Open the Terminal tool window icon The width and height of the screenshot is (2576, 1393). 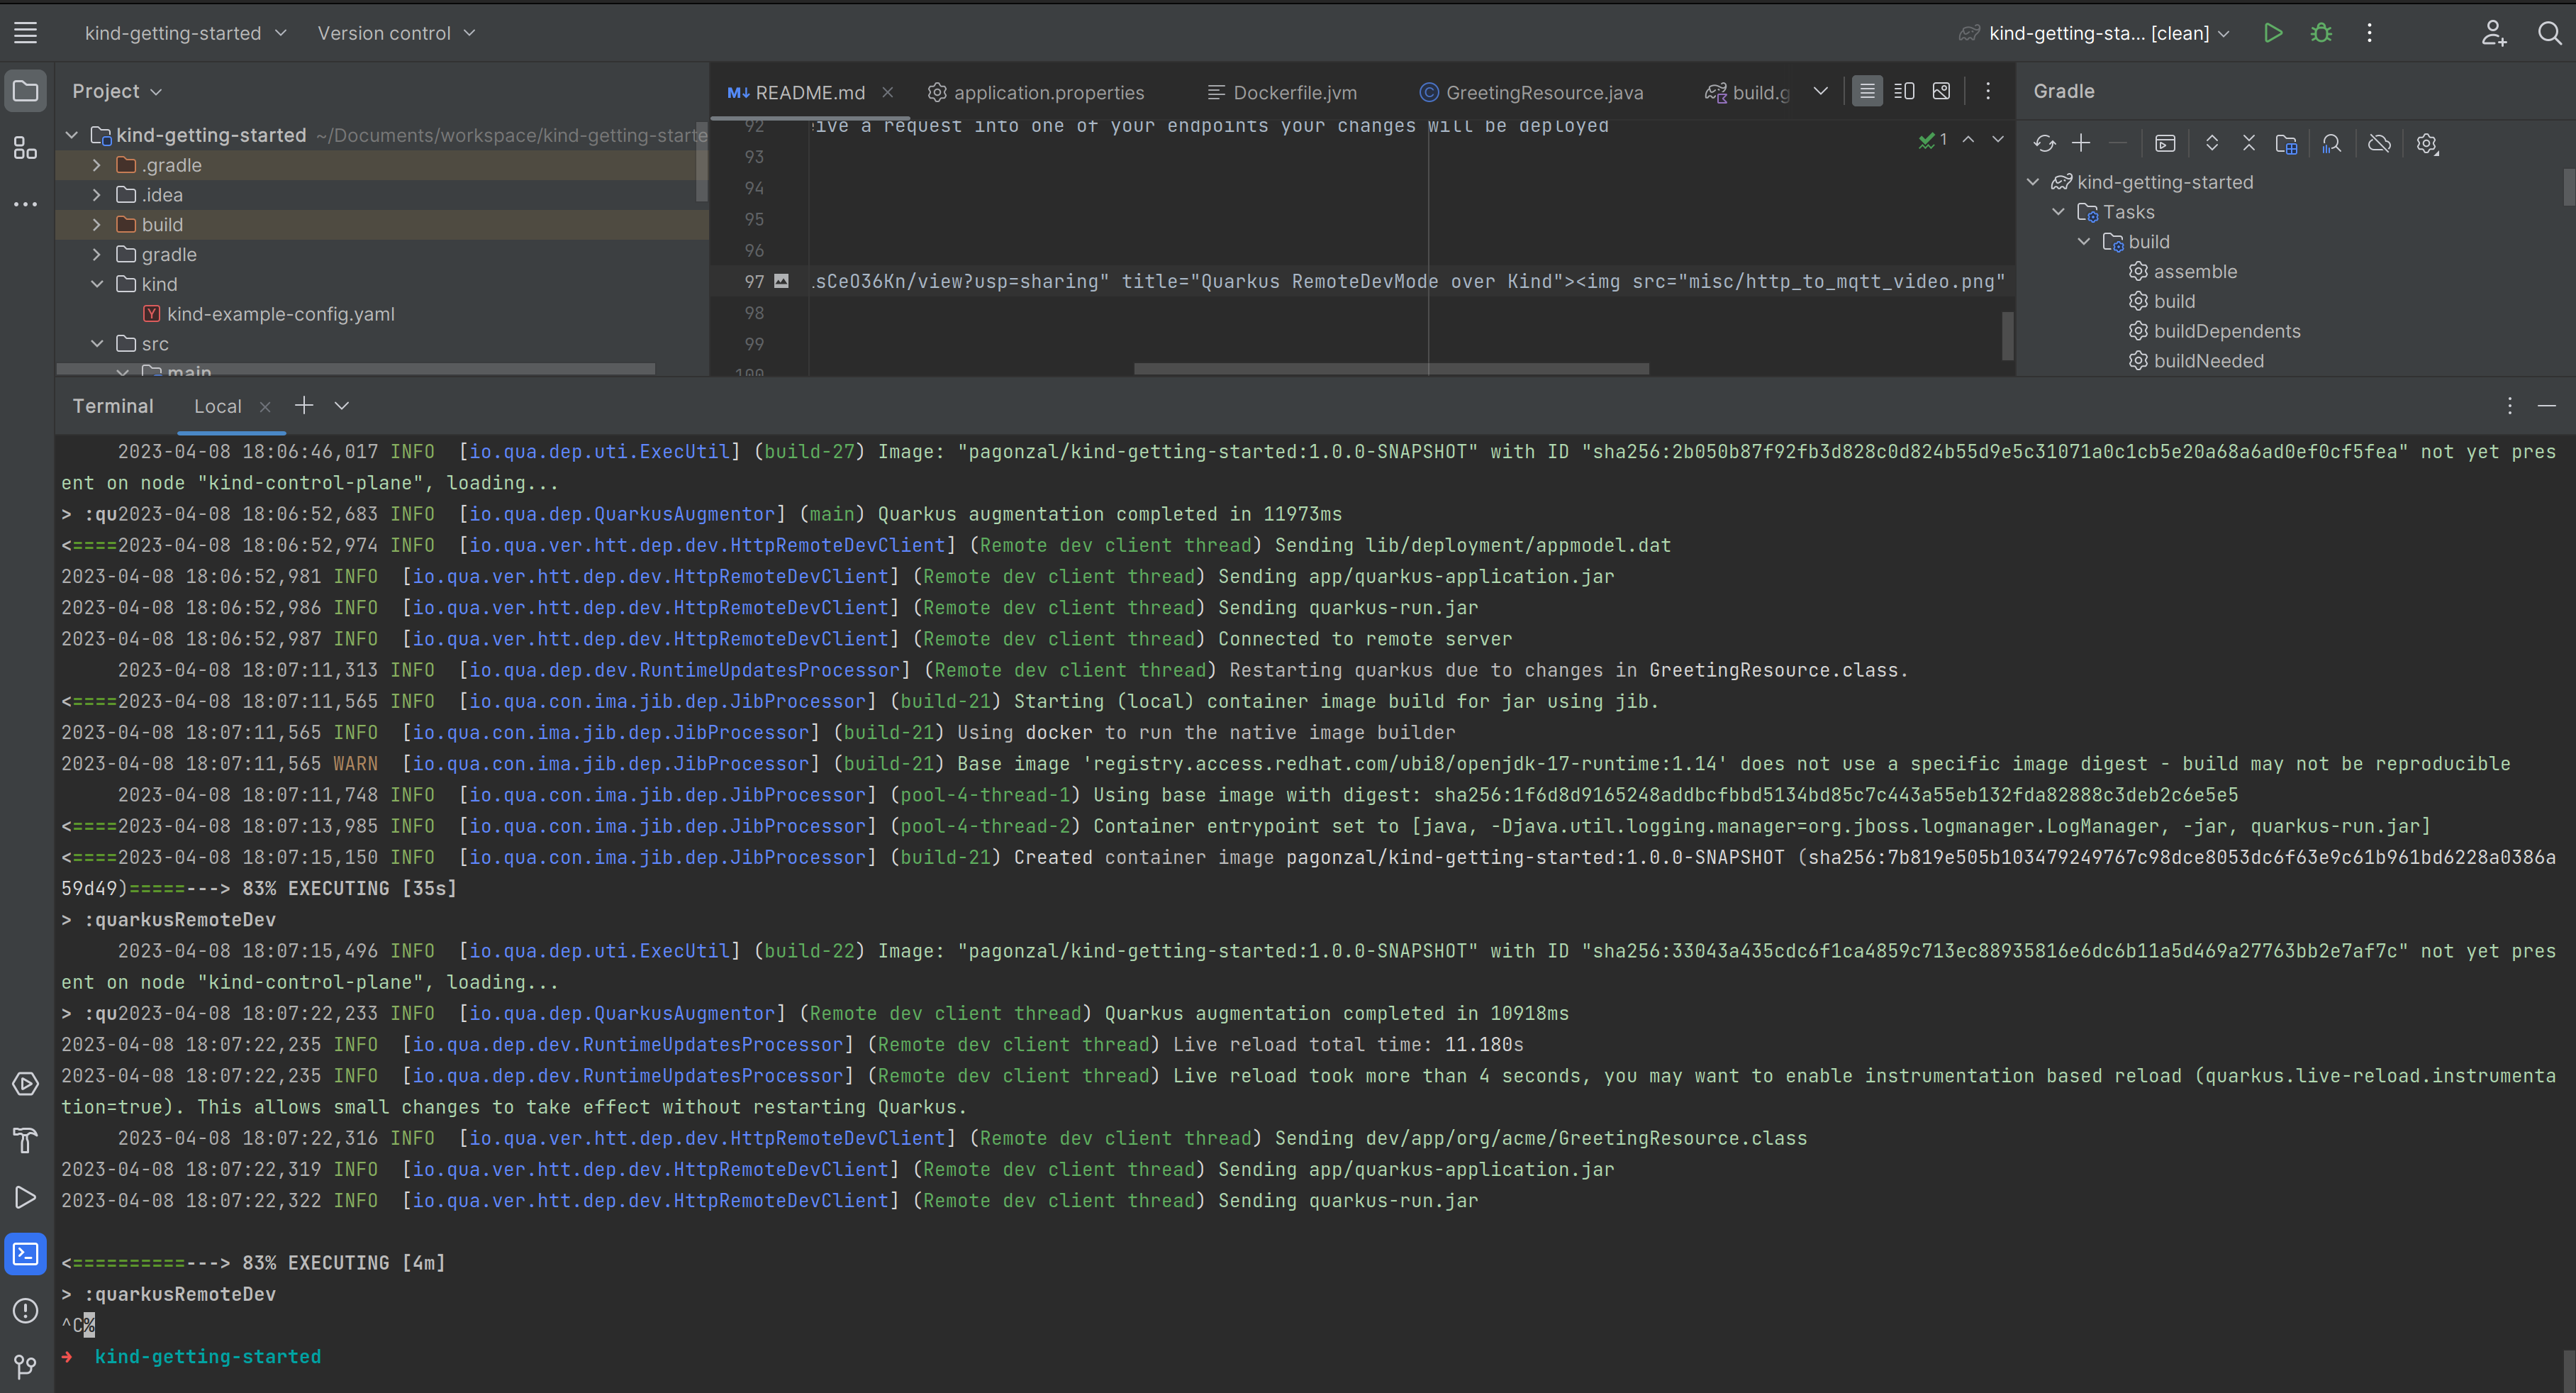coord(26,1254)
